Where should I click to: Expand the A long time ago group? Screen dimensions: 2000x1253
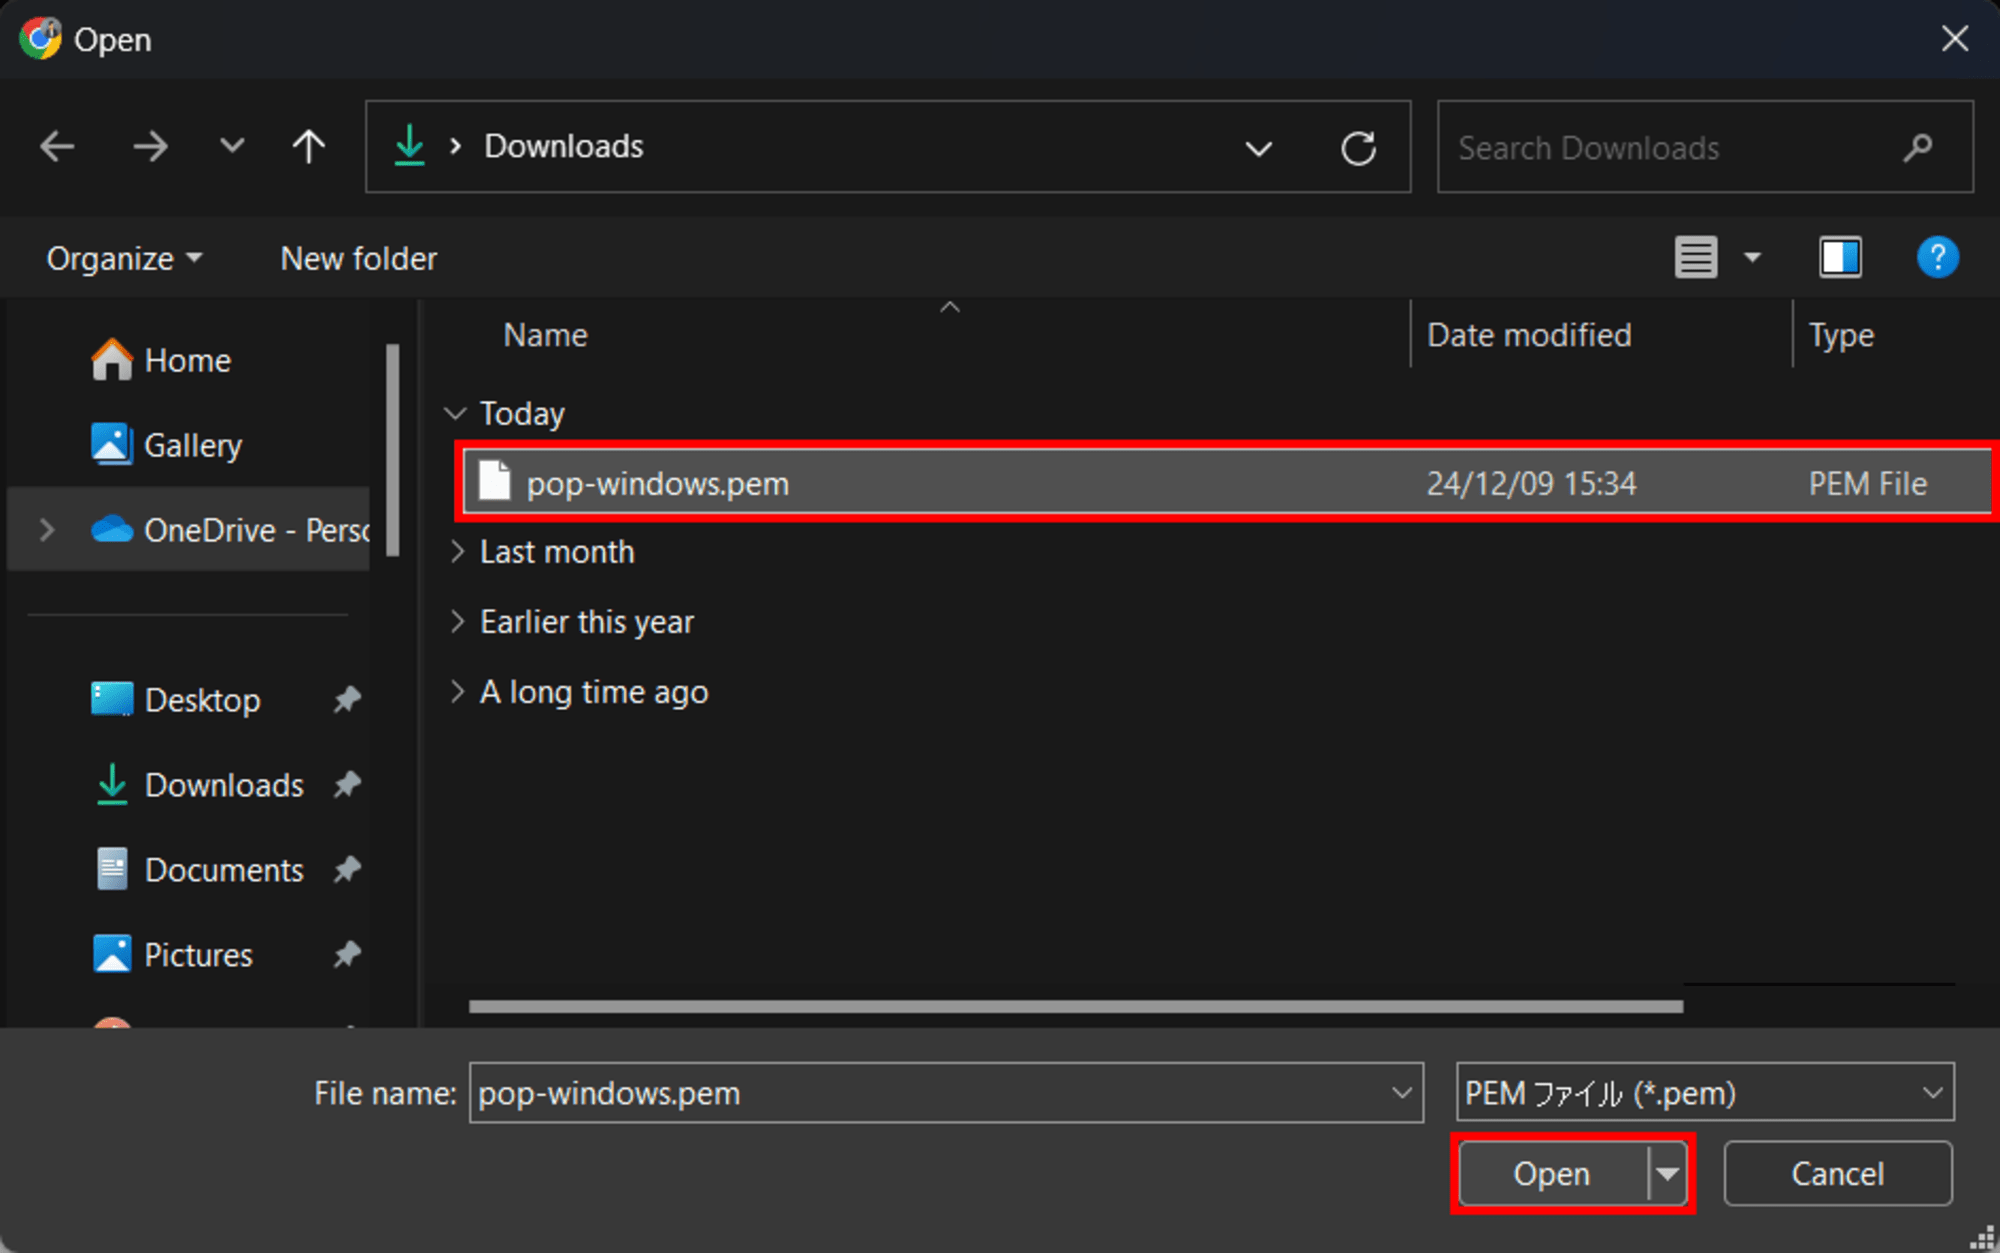(x=457, y=691)
